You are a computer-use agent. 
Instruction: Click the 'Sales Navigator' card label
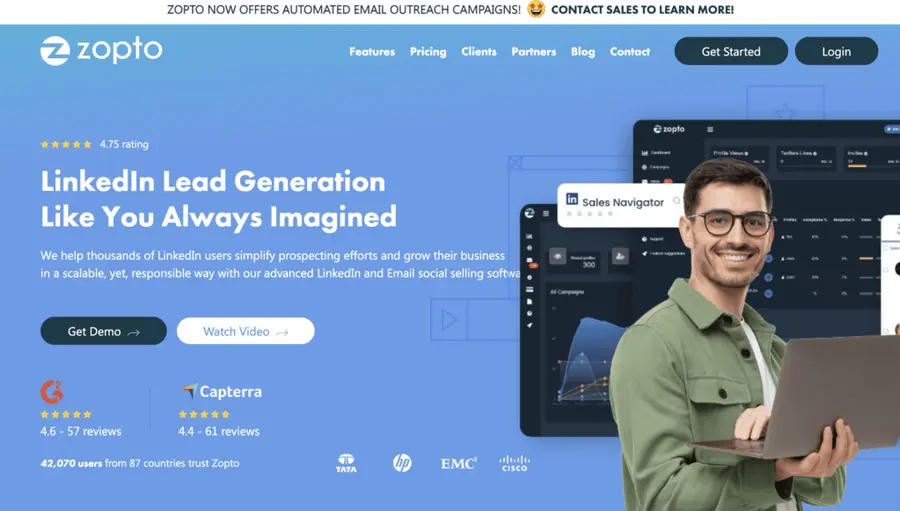coord(623,202)
